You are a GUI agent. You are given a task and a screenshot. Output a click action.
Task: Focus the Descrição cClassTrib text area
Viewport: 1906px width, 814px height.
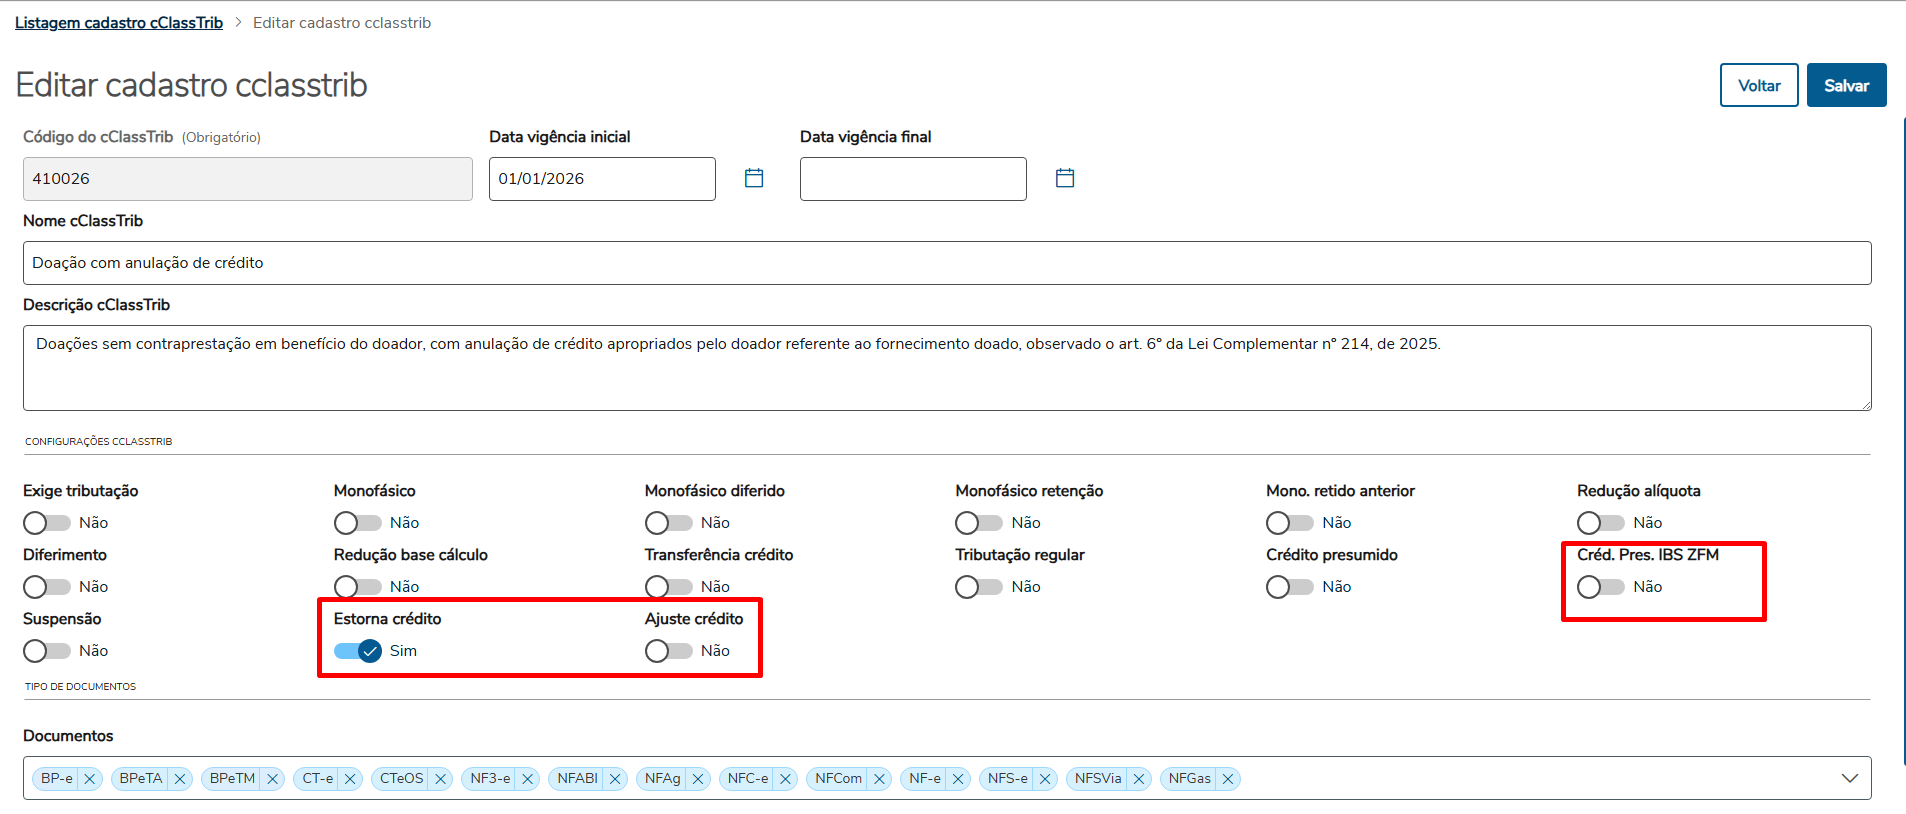(946, 367)
